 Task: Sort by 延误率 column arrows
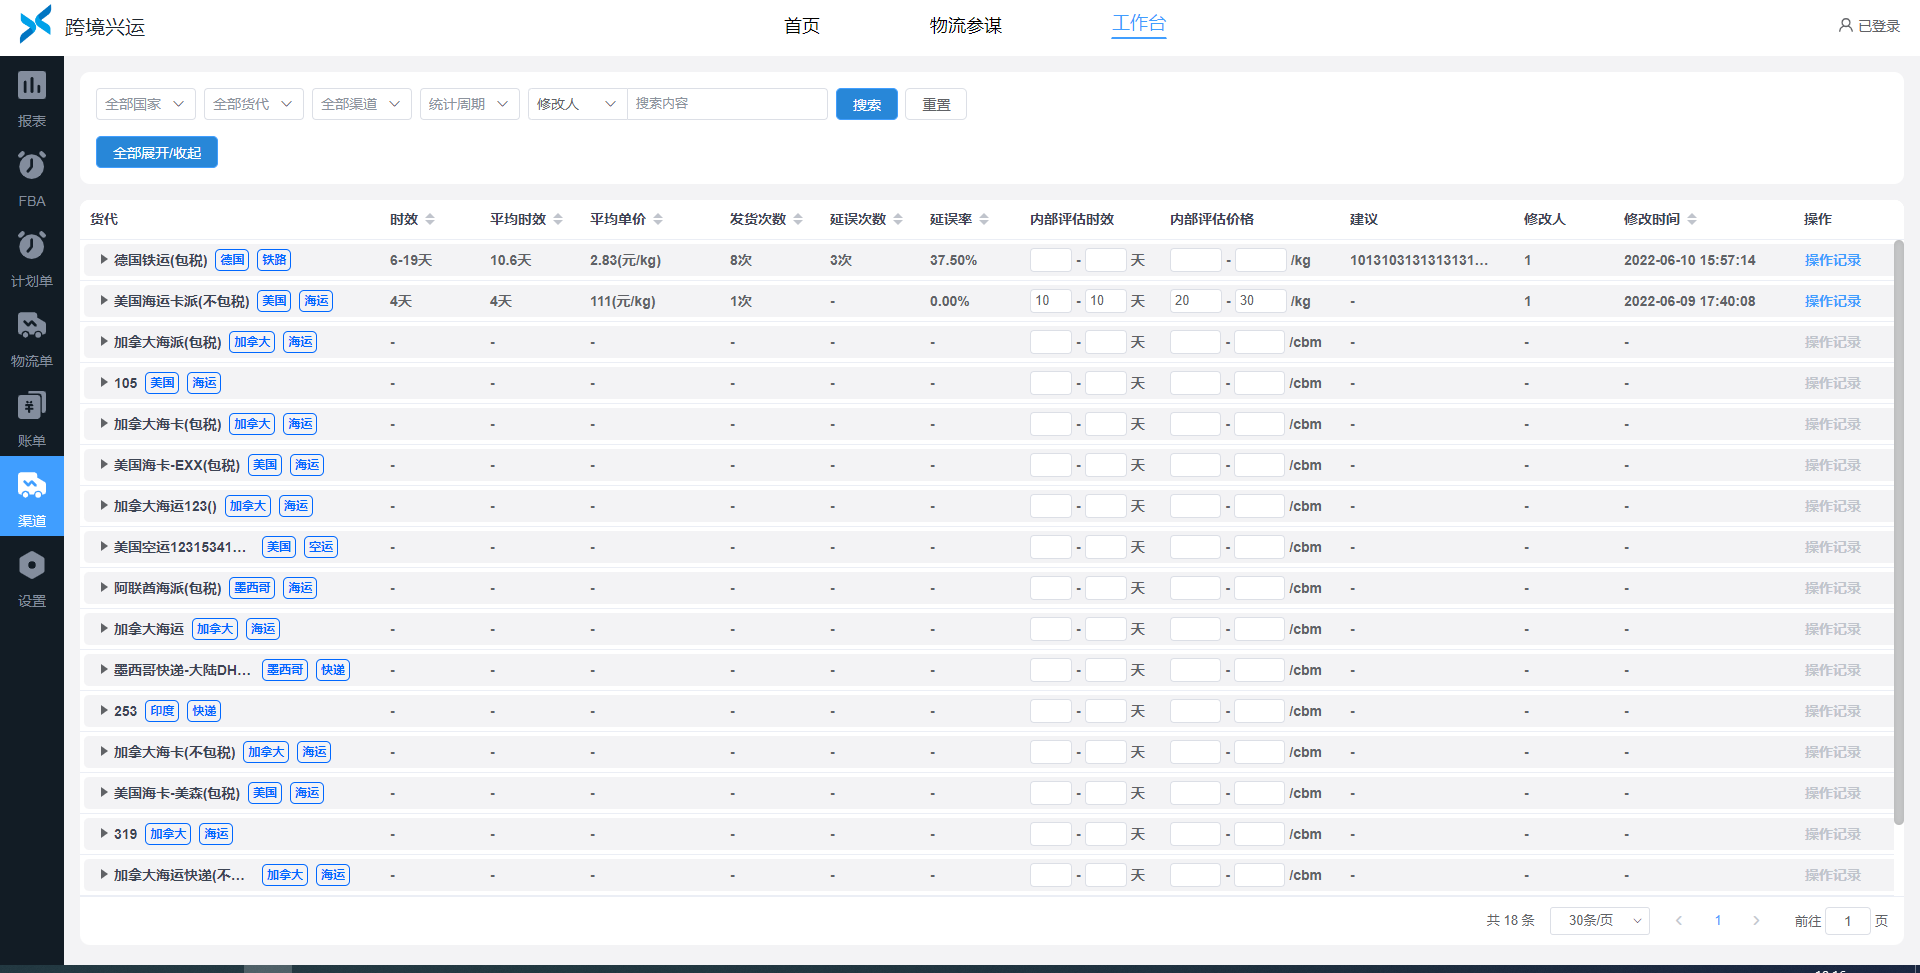[984, 219]
